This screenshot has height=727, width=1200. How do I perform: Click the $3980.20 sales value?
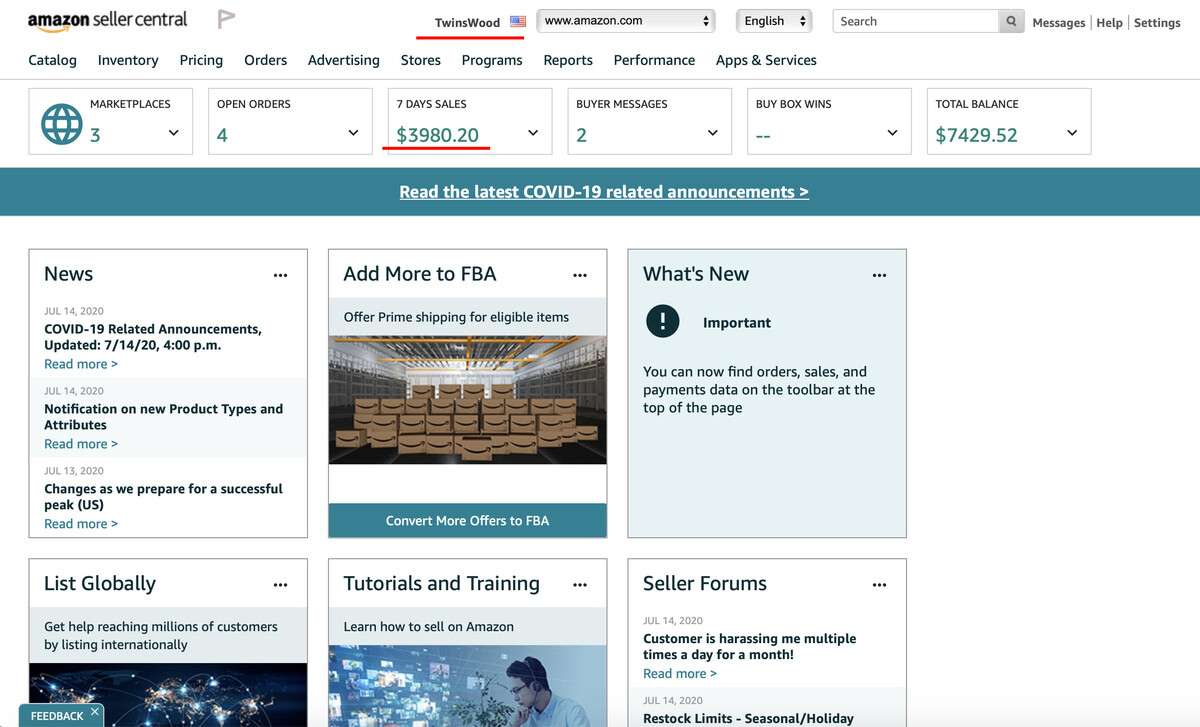point(437,135)
